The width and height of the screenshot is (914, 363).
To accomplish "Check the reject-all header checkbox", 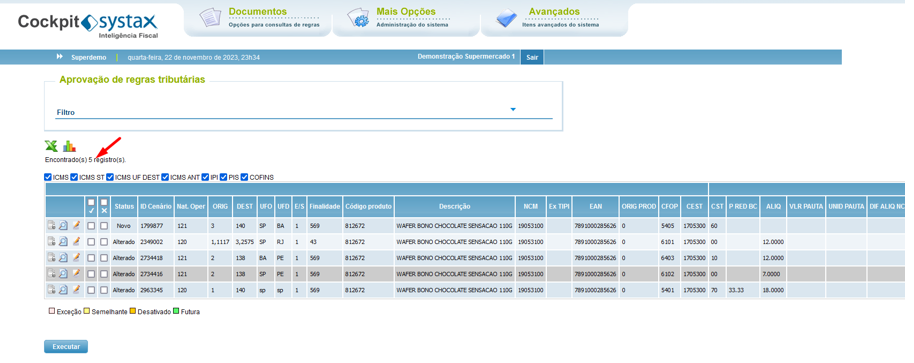I will 104,202.
